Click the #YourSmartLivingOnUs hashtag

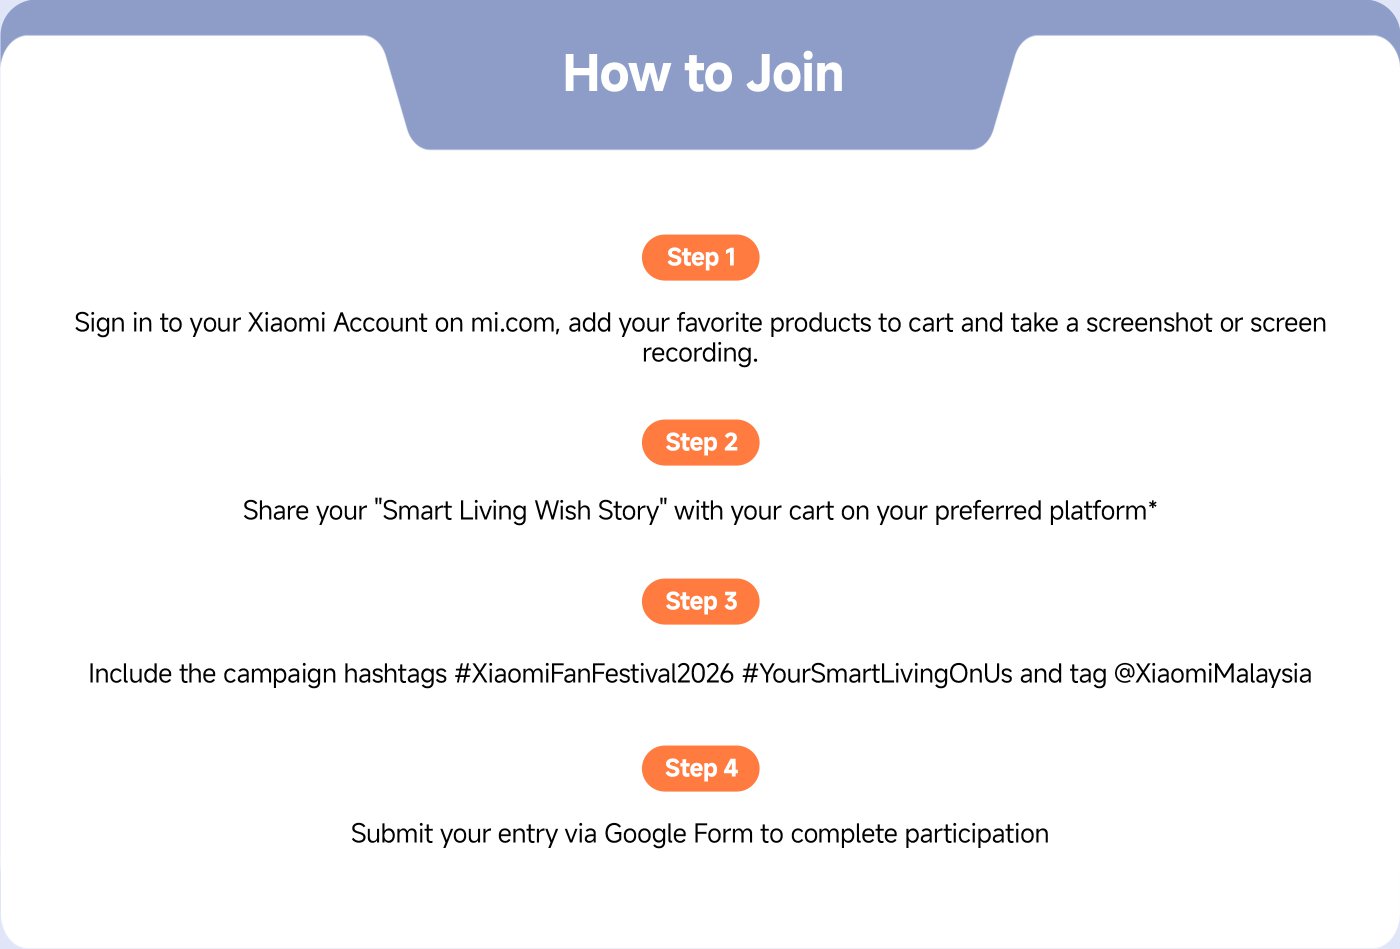coord(877,674)
